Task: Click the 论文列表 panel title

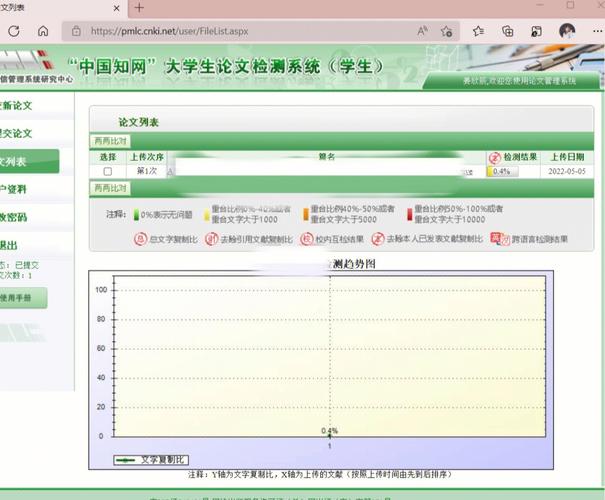Action: tap(139, 122)
